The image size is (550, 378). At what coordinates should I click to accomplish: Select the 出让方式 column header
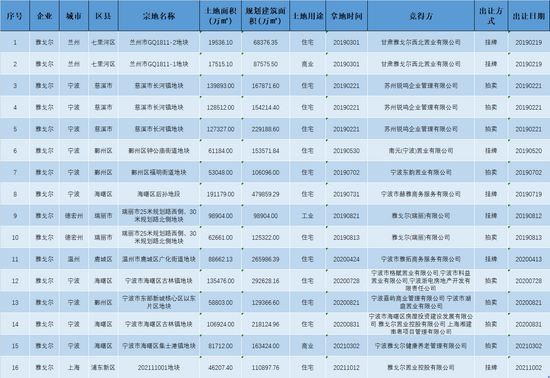coord(491,16)
